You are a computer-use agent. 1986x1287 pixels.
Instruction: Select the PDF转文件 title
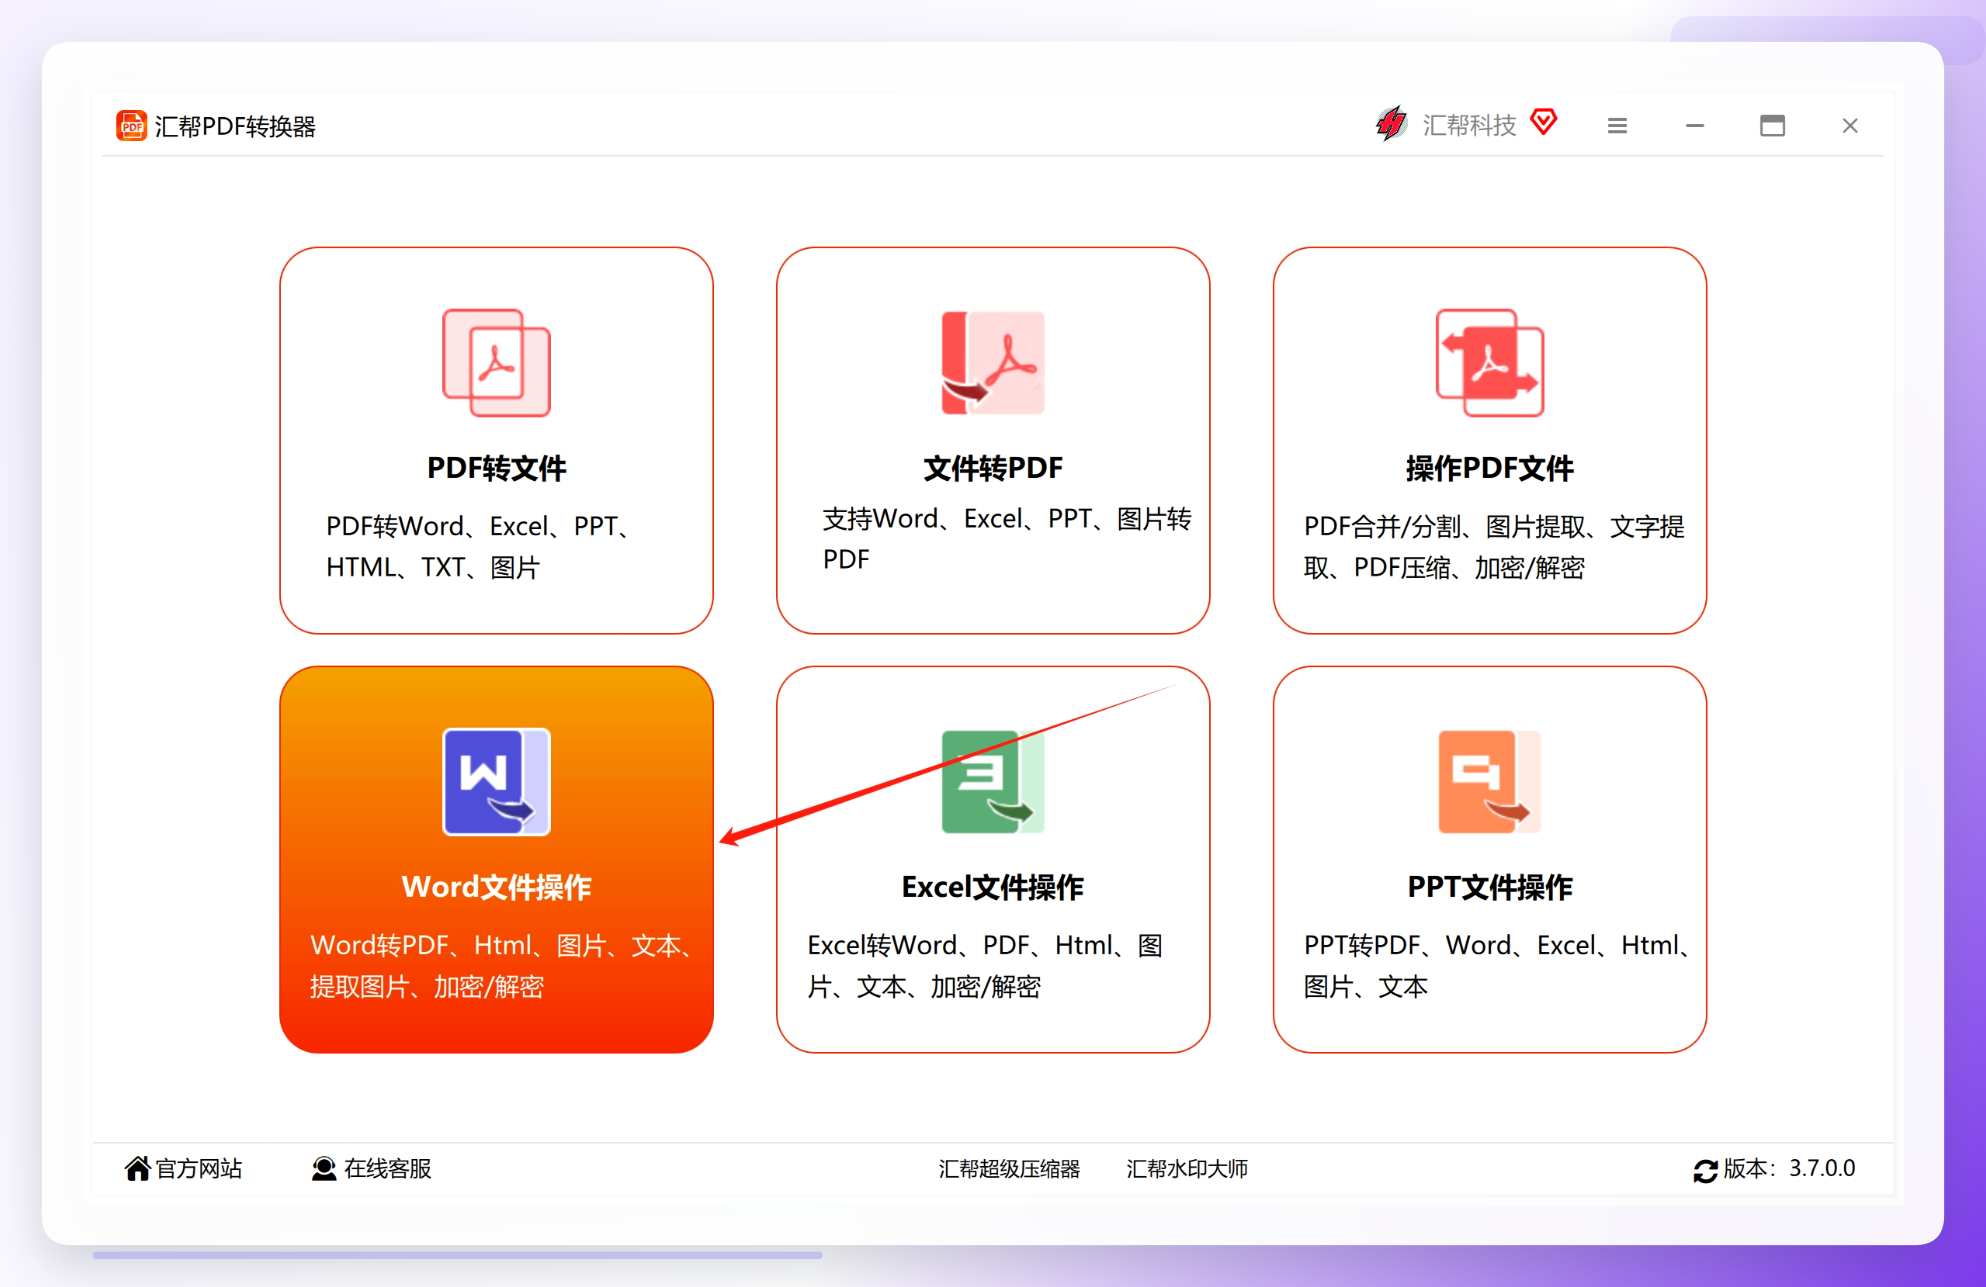click(x=496, y=468)
